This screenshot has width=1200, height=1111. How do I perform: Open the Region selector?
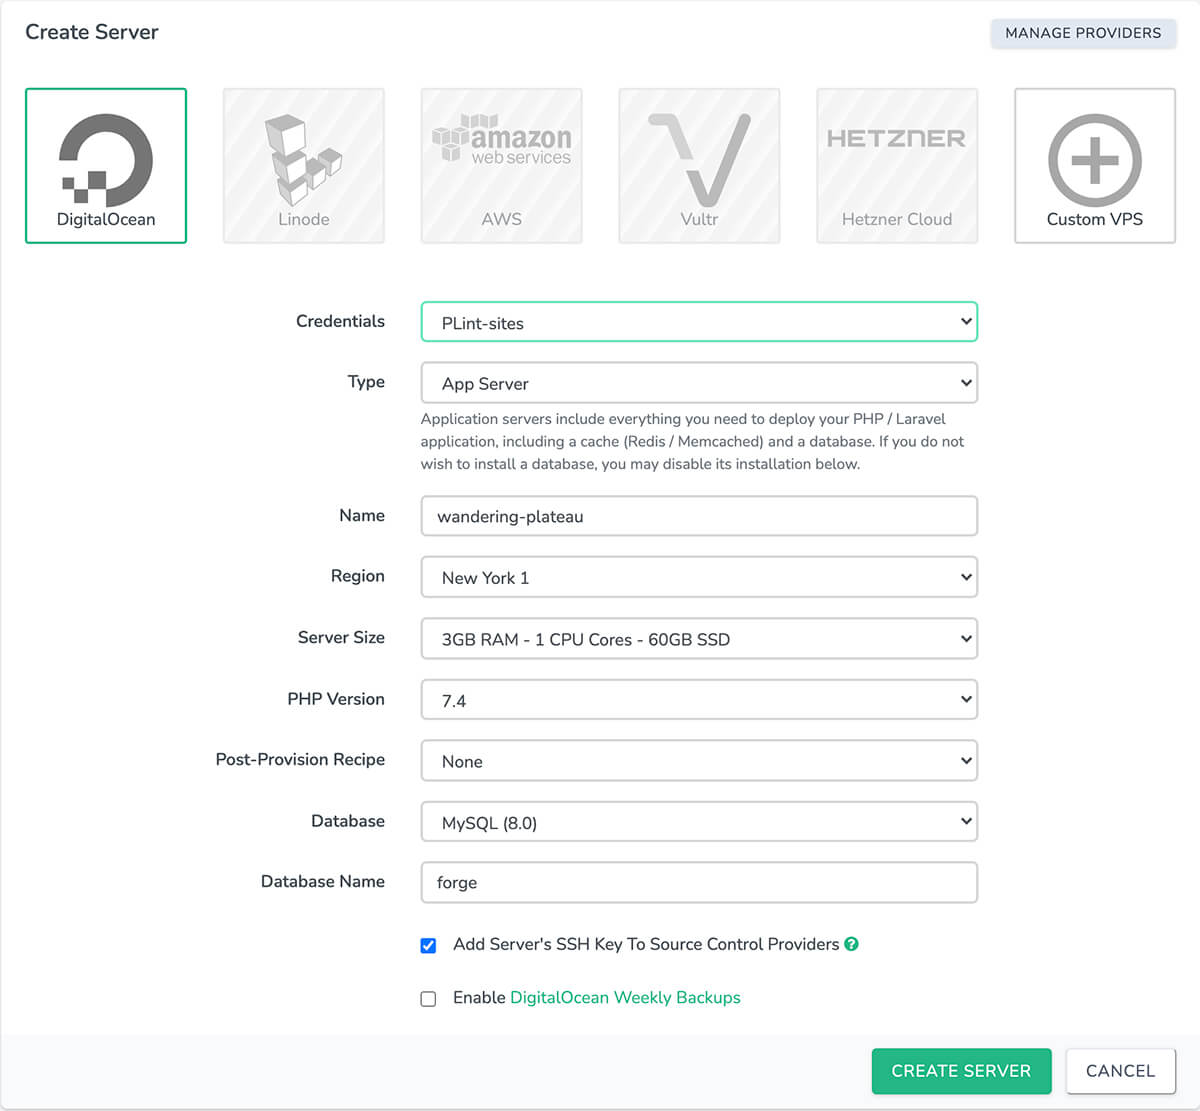coord(698,577)
